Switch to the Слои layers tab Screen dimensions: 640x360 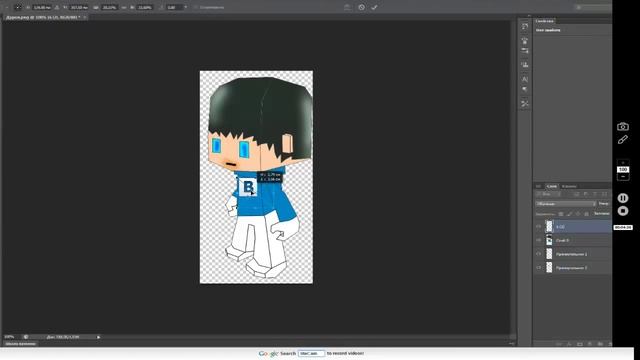pos(552,186)
